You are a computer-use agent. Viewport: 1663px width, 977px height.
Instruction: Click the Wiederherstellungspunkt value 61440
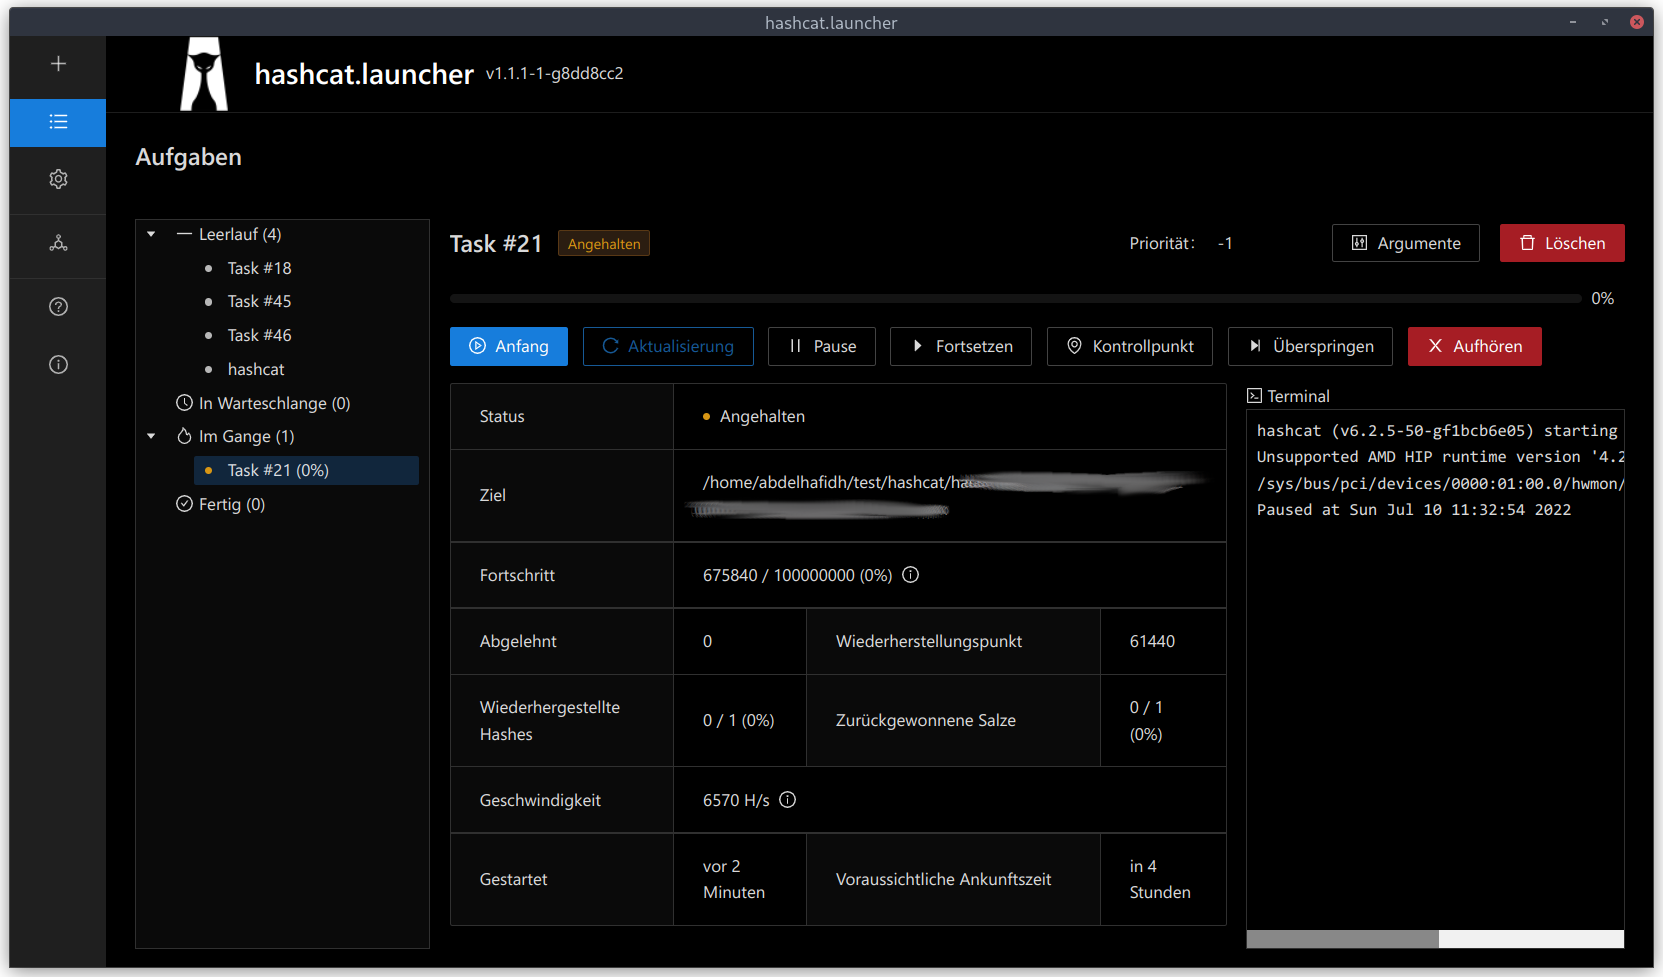click(1152, 641)
